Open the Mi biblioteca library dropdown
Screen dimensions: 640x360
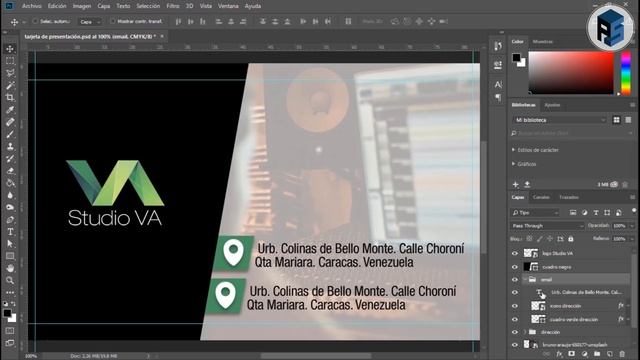[x=560, y=120]
